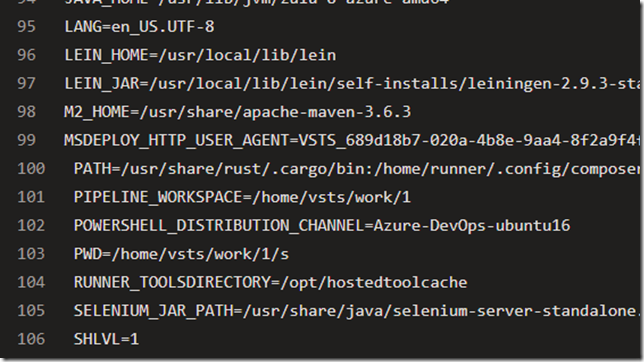
Task: Click line number 95
Action: (x=27, y=27)
